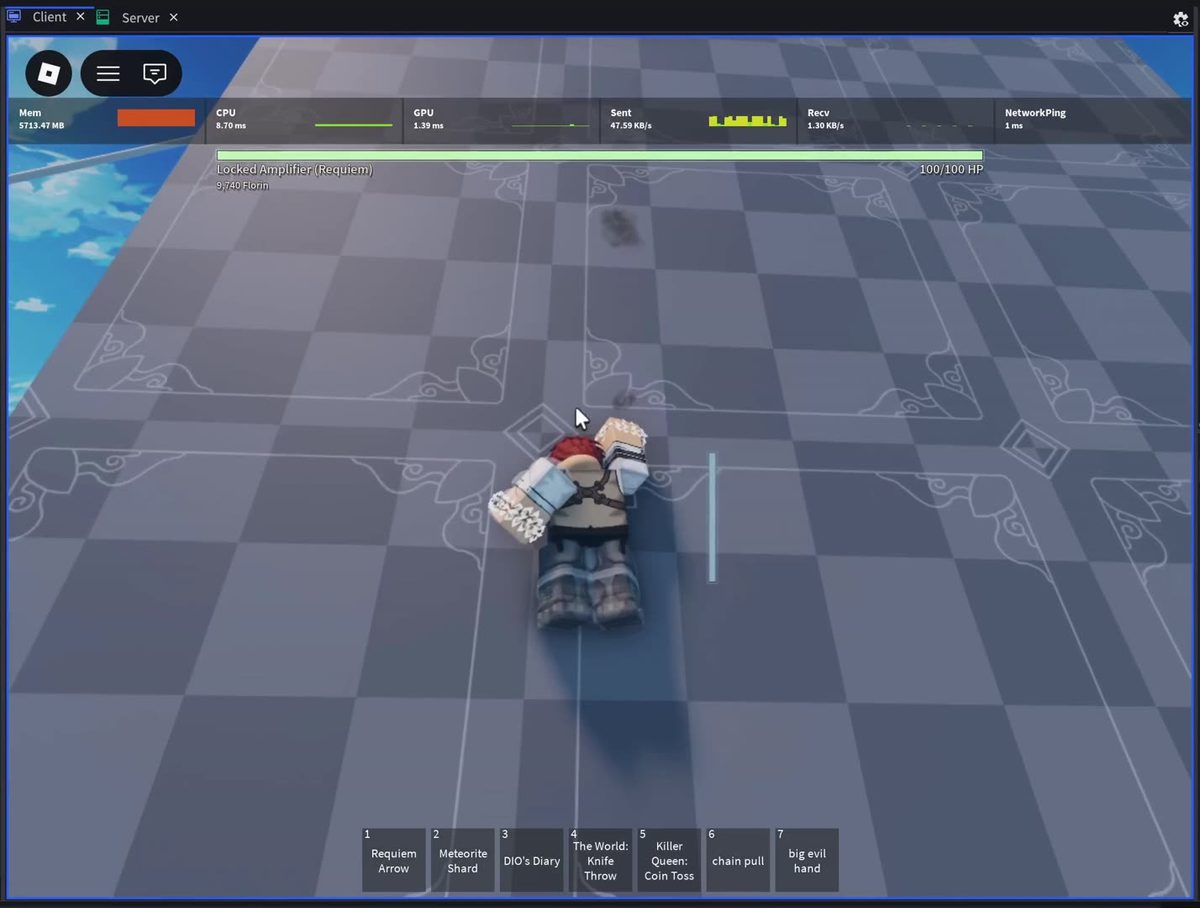The width and height of the screenshot is (1200, 908).
Task: Select hotbar slot 2 Meteorite Shard
Action: (463, 859)
